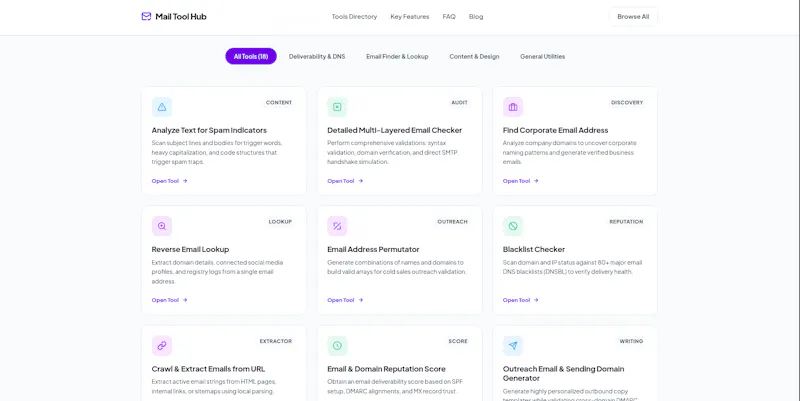Click the Email & Domain Reputation Score title
This screenshot has width=800, height=401.
386,369
